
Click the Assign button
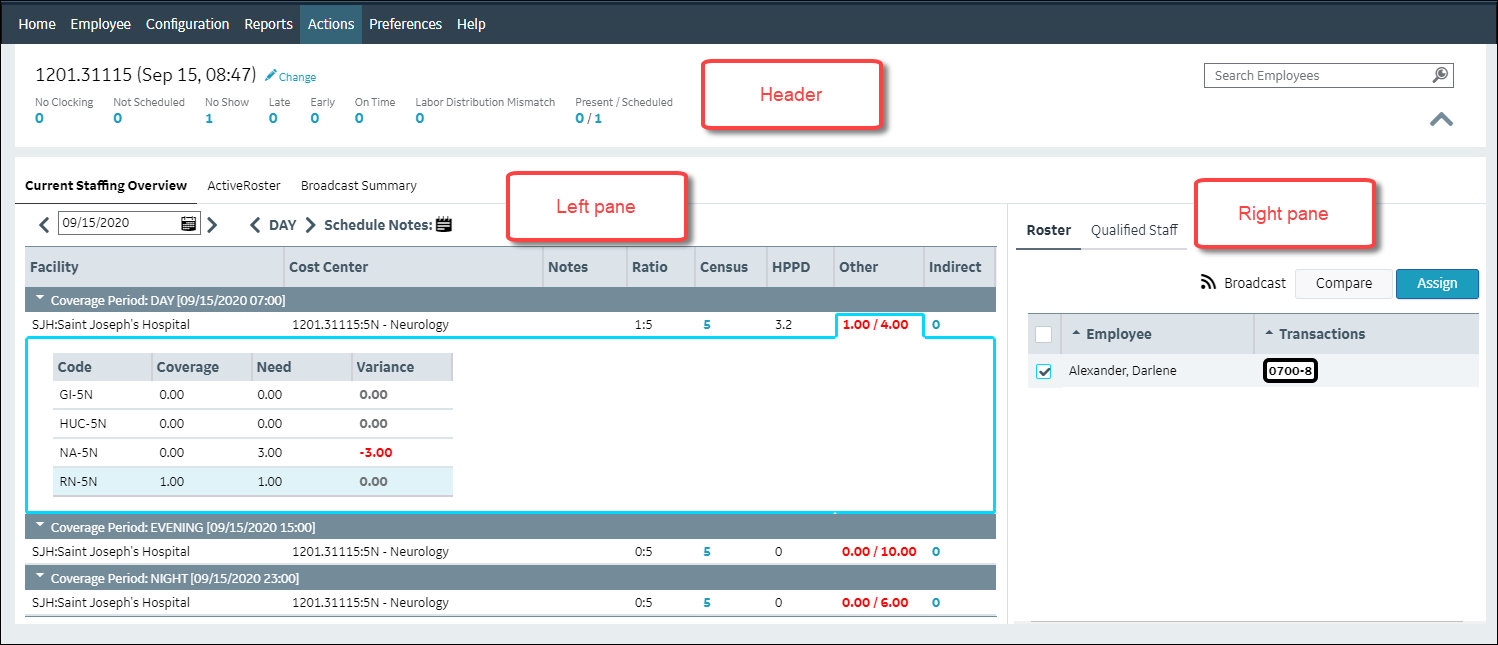(x=1436, y=283)
